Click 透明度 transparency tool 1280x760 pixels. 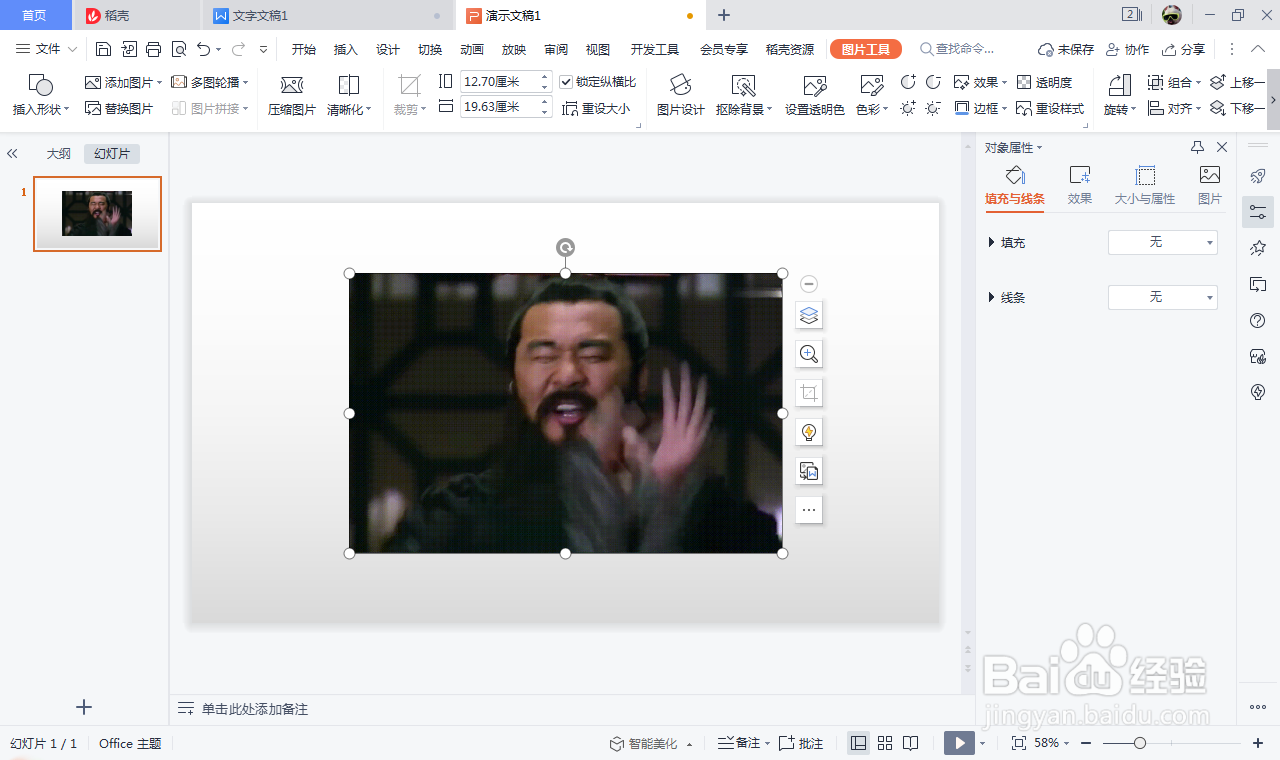[1044, 82]
